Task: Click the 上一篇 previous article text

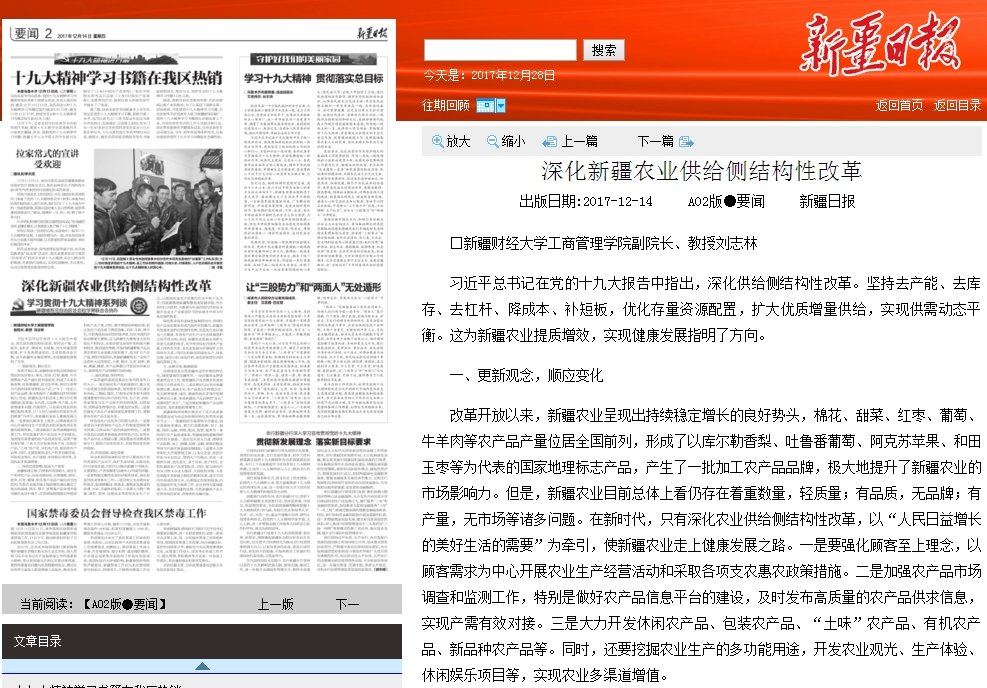Action: coord(579,142)
